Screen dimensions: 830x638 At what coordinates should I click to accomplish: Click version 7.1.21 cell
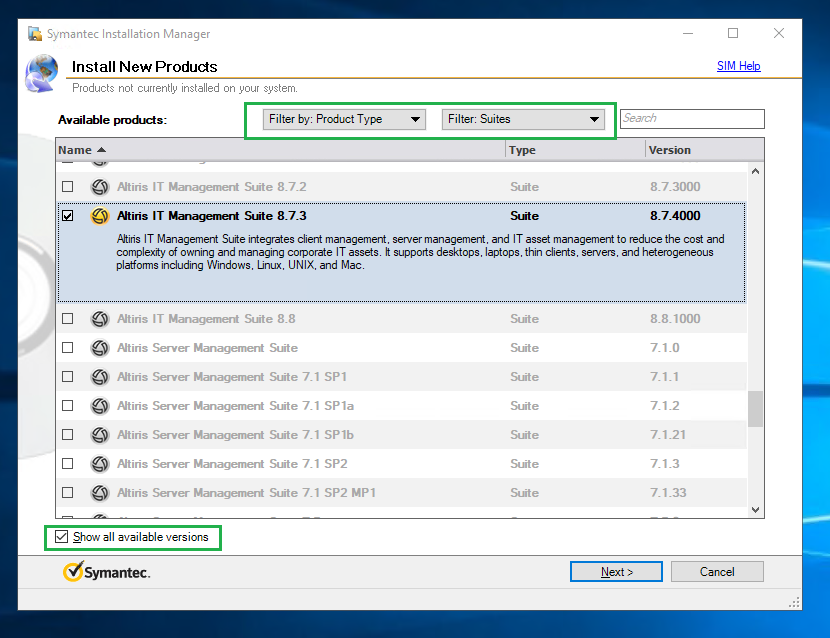[x=668, y=435]
